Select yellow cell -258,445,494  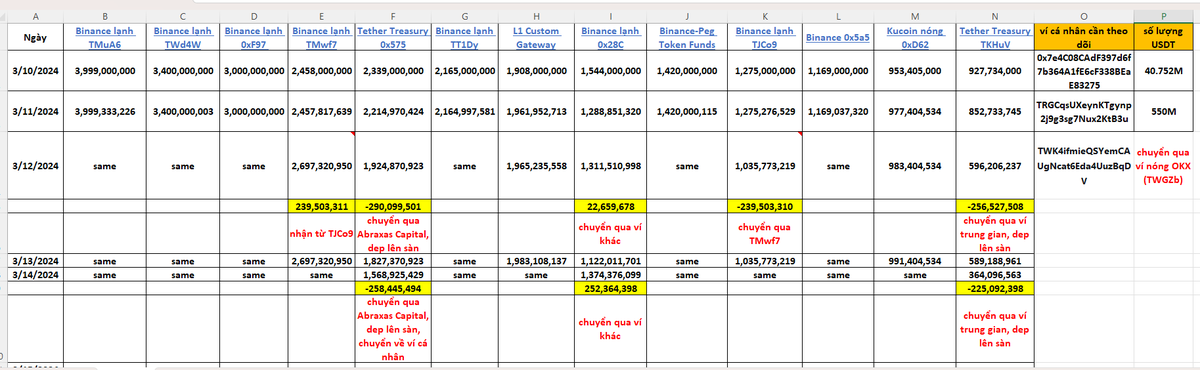click(x=392, y=287)
